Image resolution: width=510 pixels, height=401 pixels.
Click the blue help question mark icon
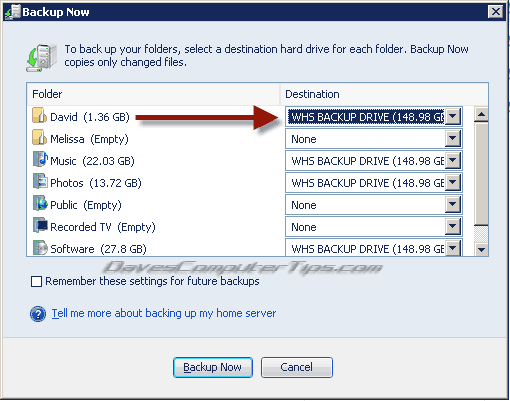tap(38, 314)
